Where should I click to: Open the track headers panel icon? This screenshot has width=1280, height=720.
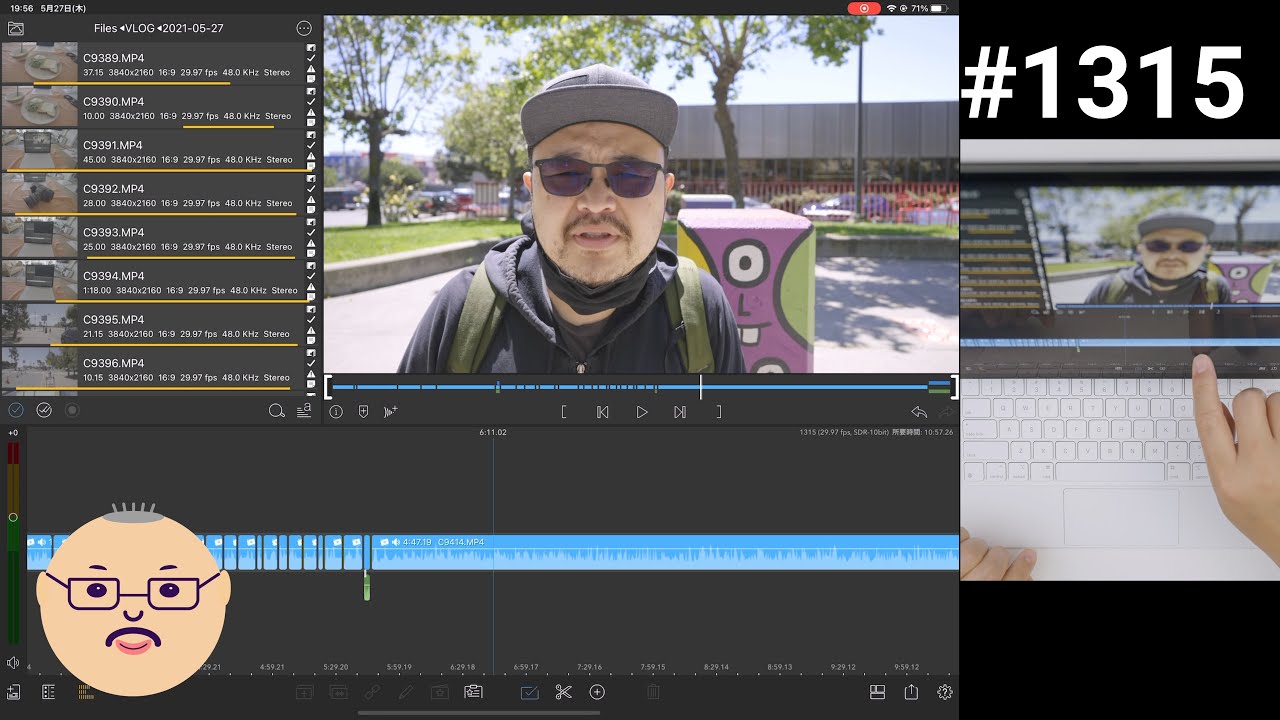tap(48, 691)
